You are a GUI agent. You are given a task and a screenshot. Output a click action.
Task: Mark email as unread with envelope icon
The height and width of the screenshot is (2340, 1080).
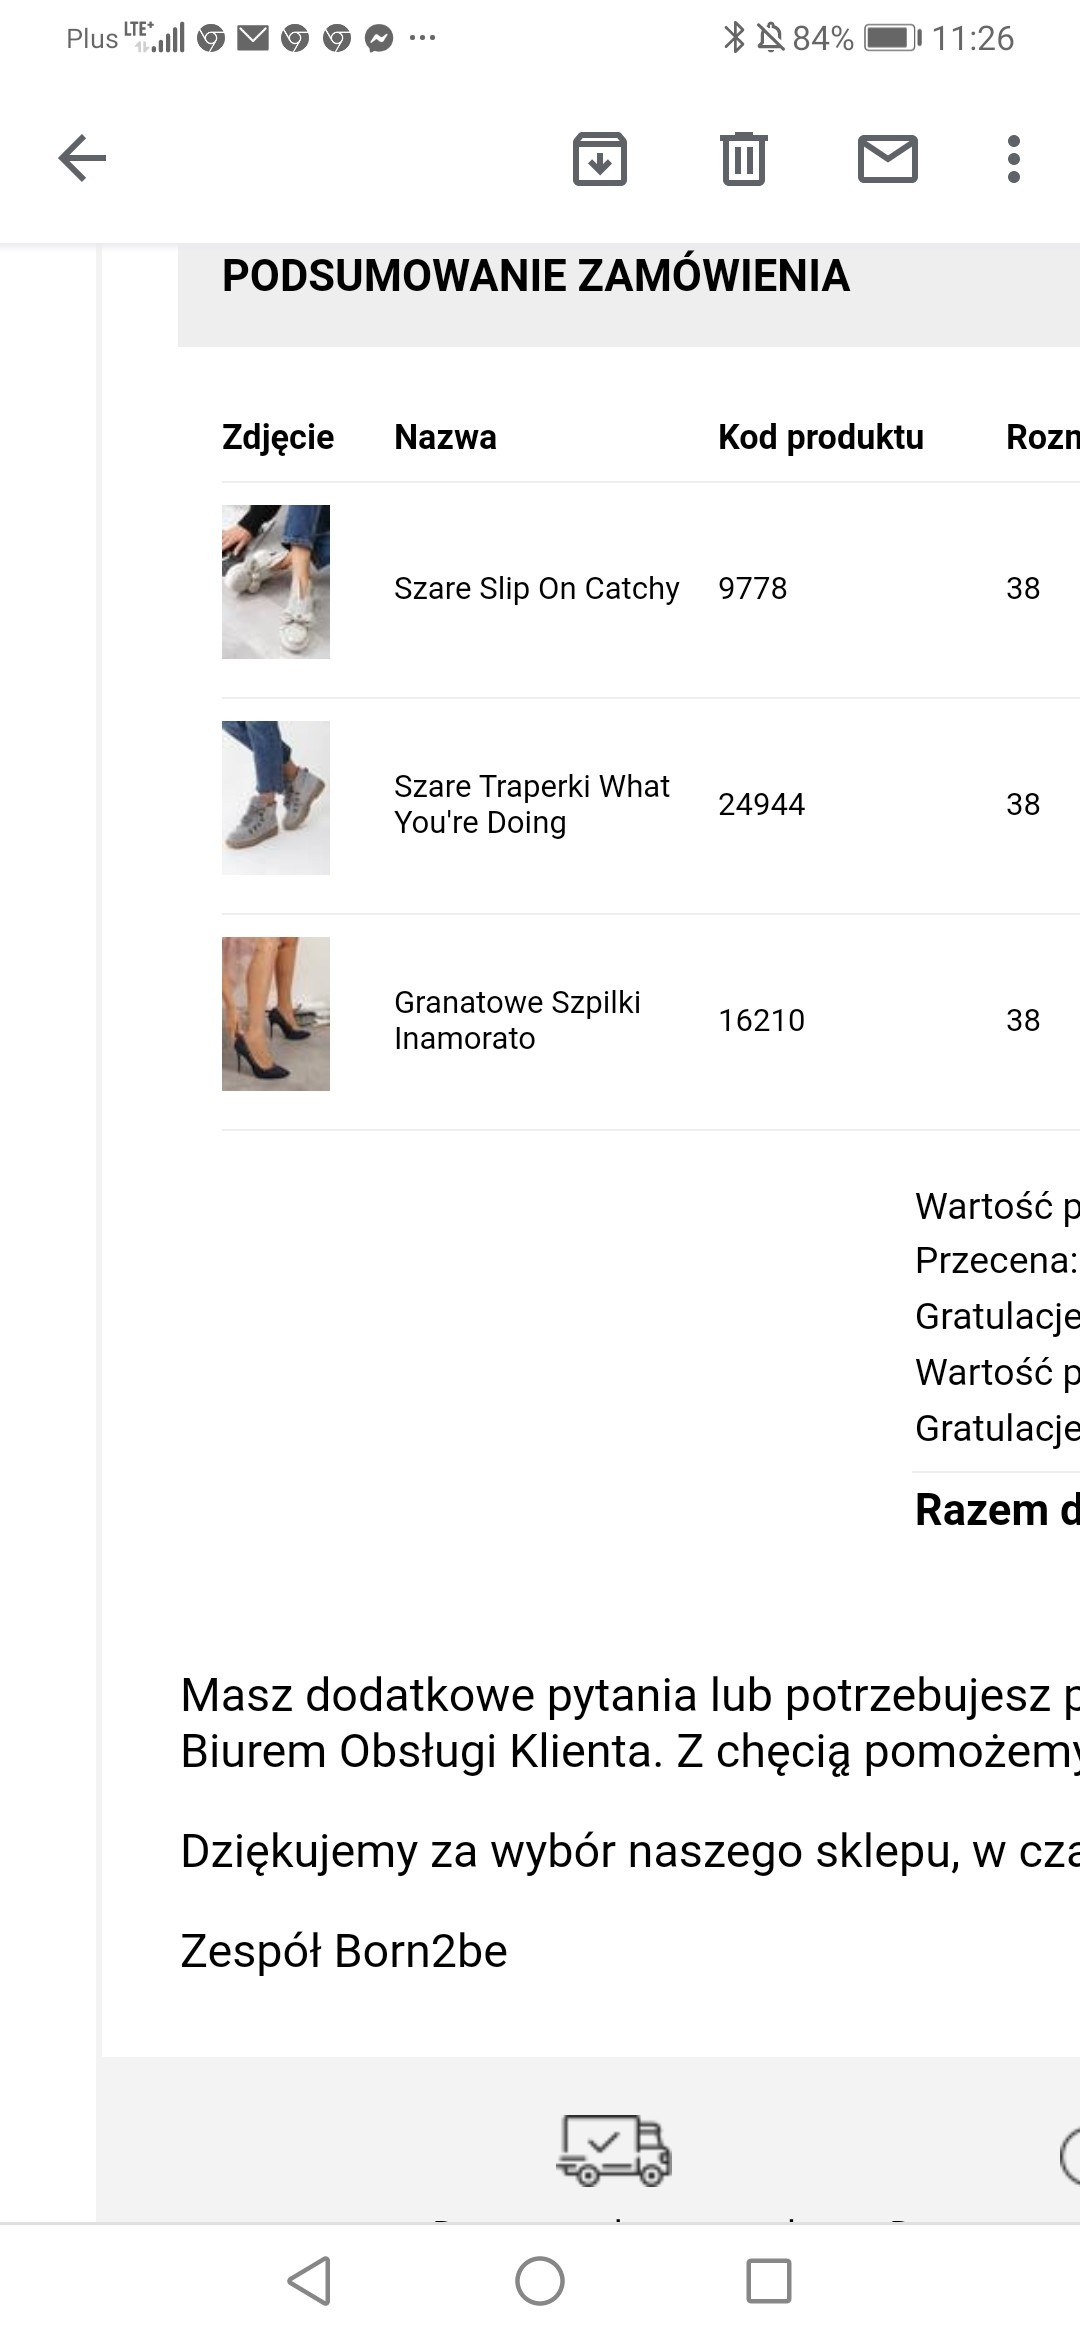pos(888,159)
